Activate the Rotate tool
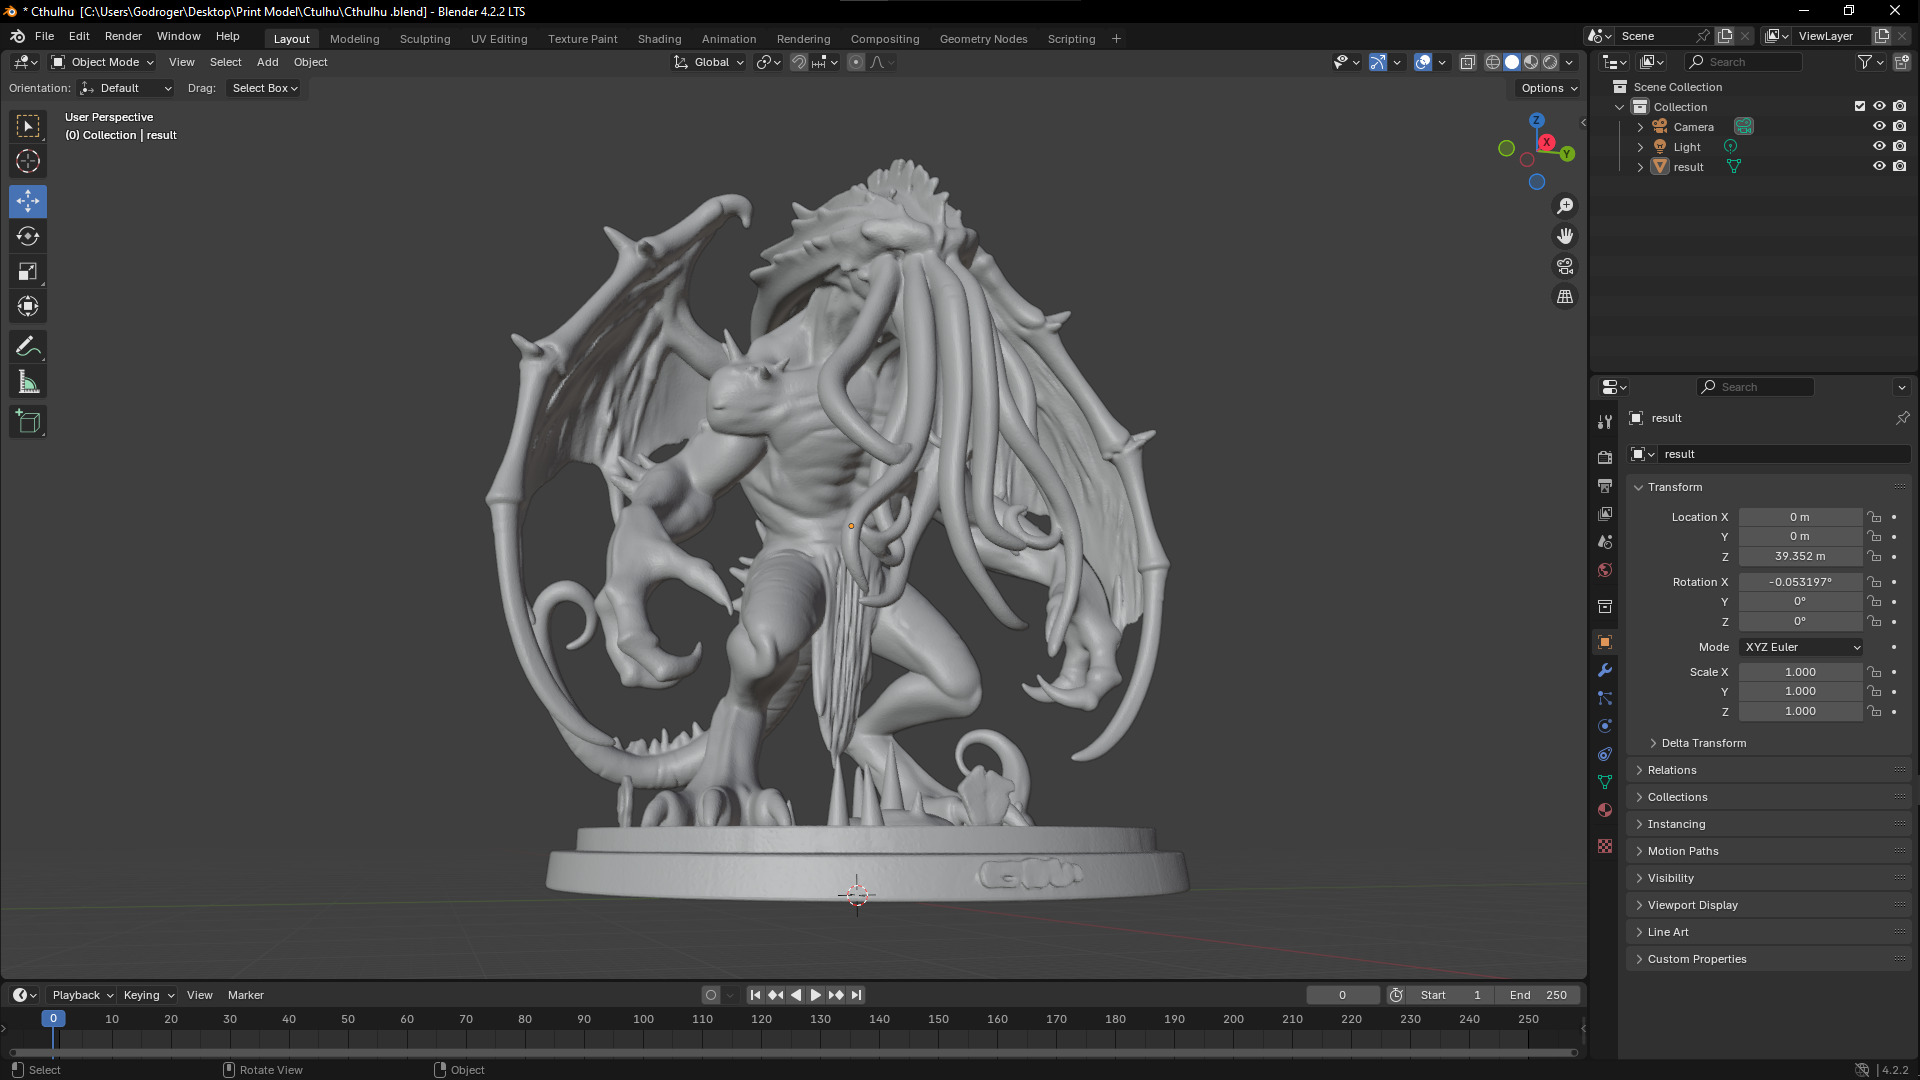Screen dimensions: 1920x1080 click(x=28, y=236)
